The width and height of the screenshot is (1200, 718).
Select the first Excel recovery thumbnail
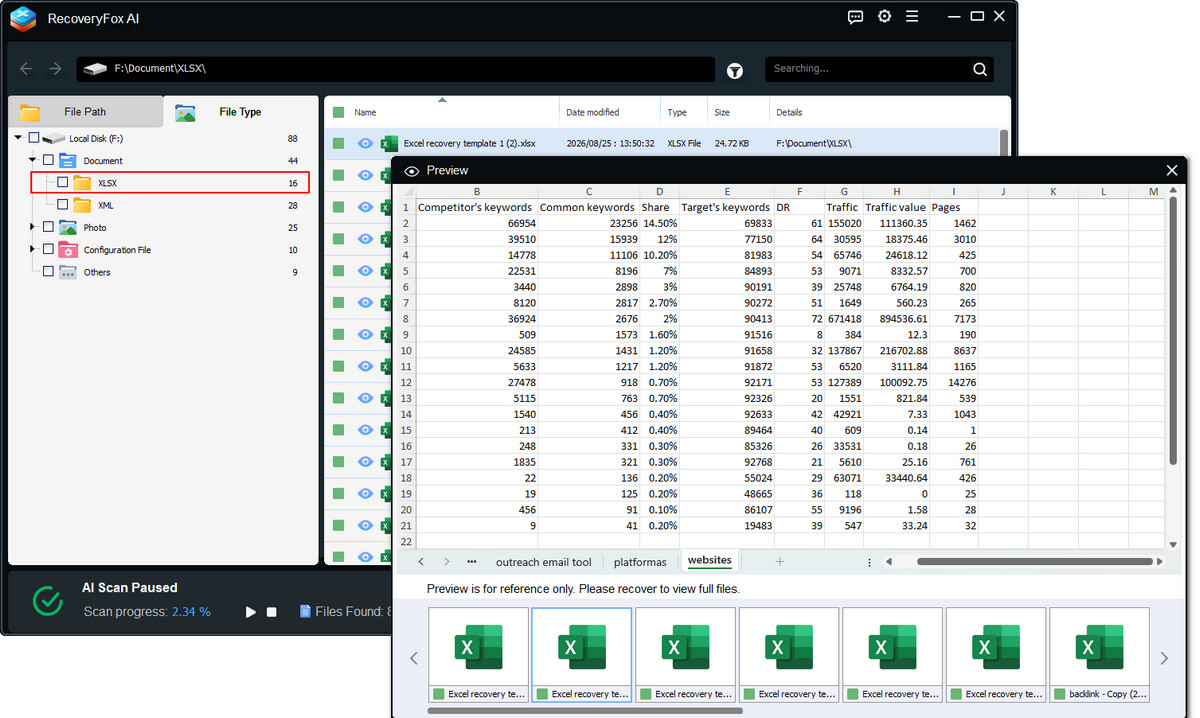[478, 654]
